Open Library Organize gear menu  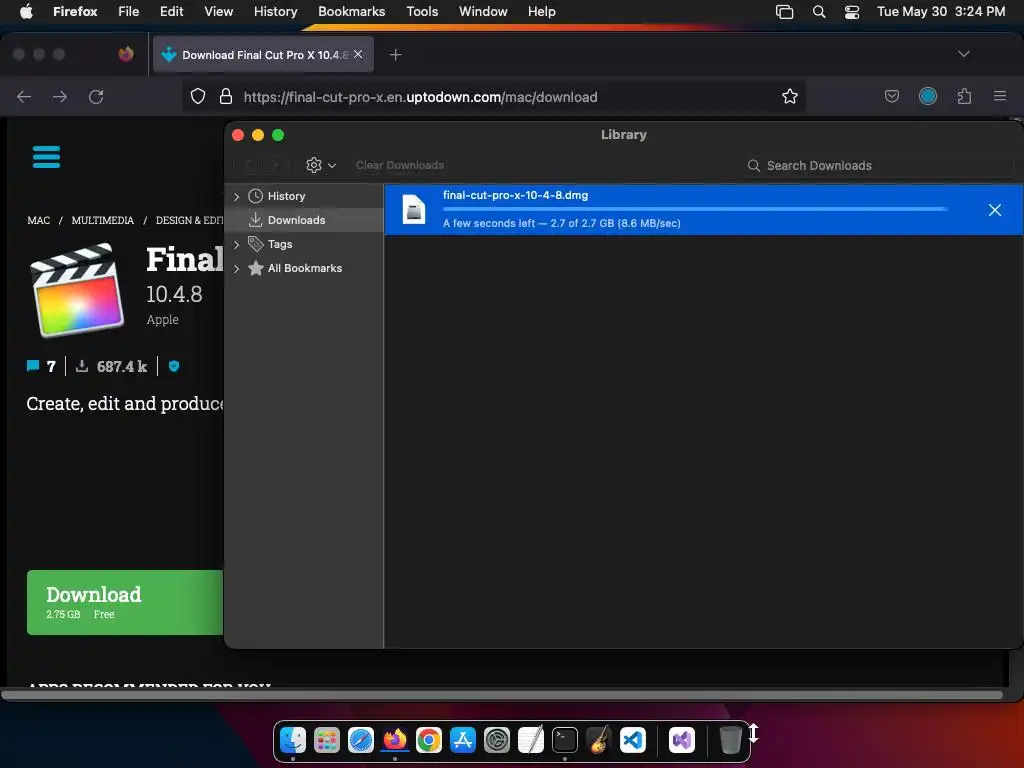(x=321, y=165)
